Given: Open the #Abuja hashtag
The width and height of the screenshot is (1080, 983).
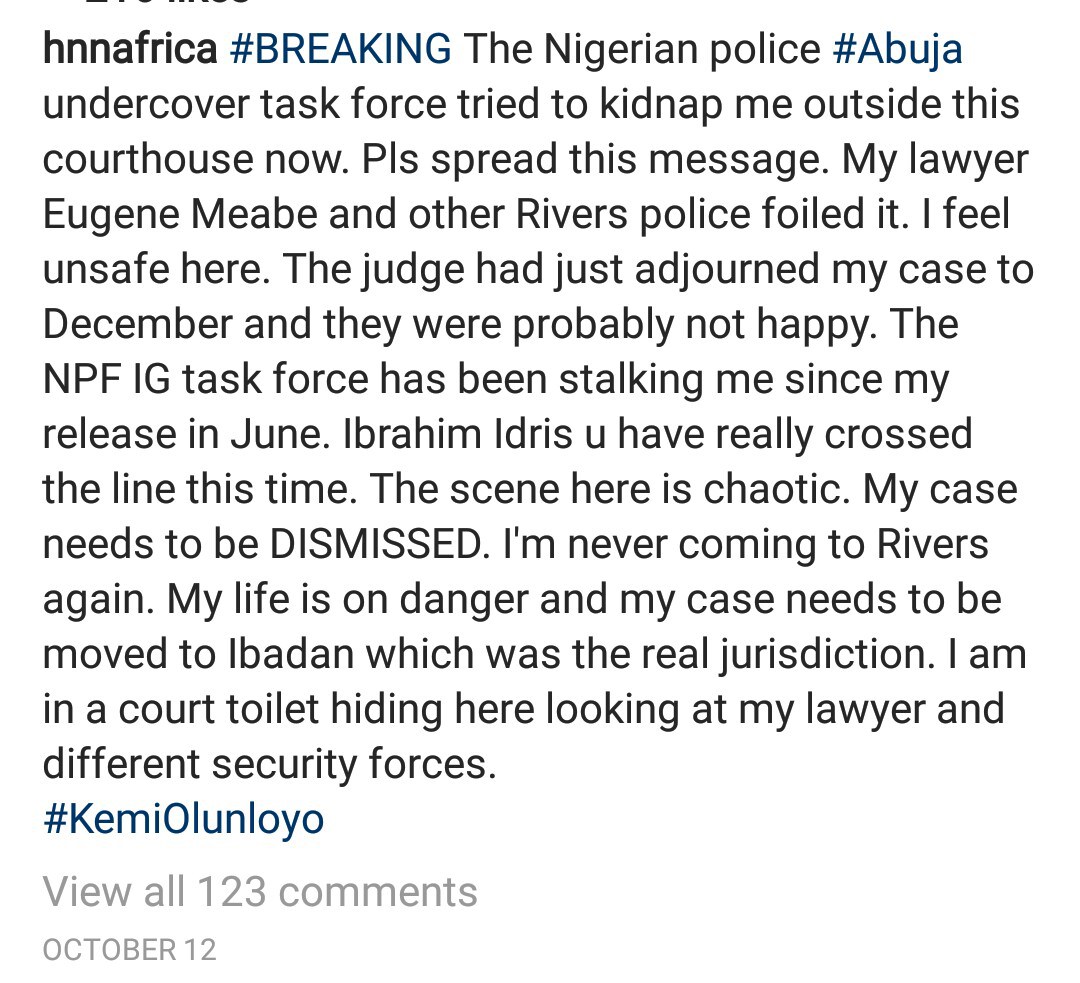Looking at the screenshot, I should 897,49.
